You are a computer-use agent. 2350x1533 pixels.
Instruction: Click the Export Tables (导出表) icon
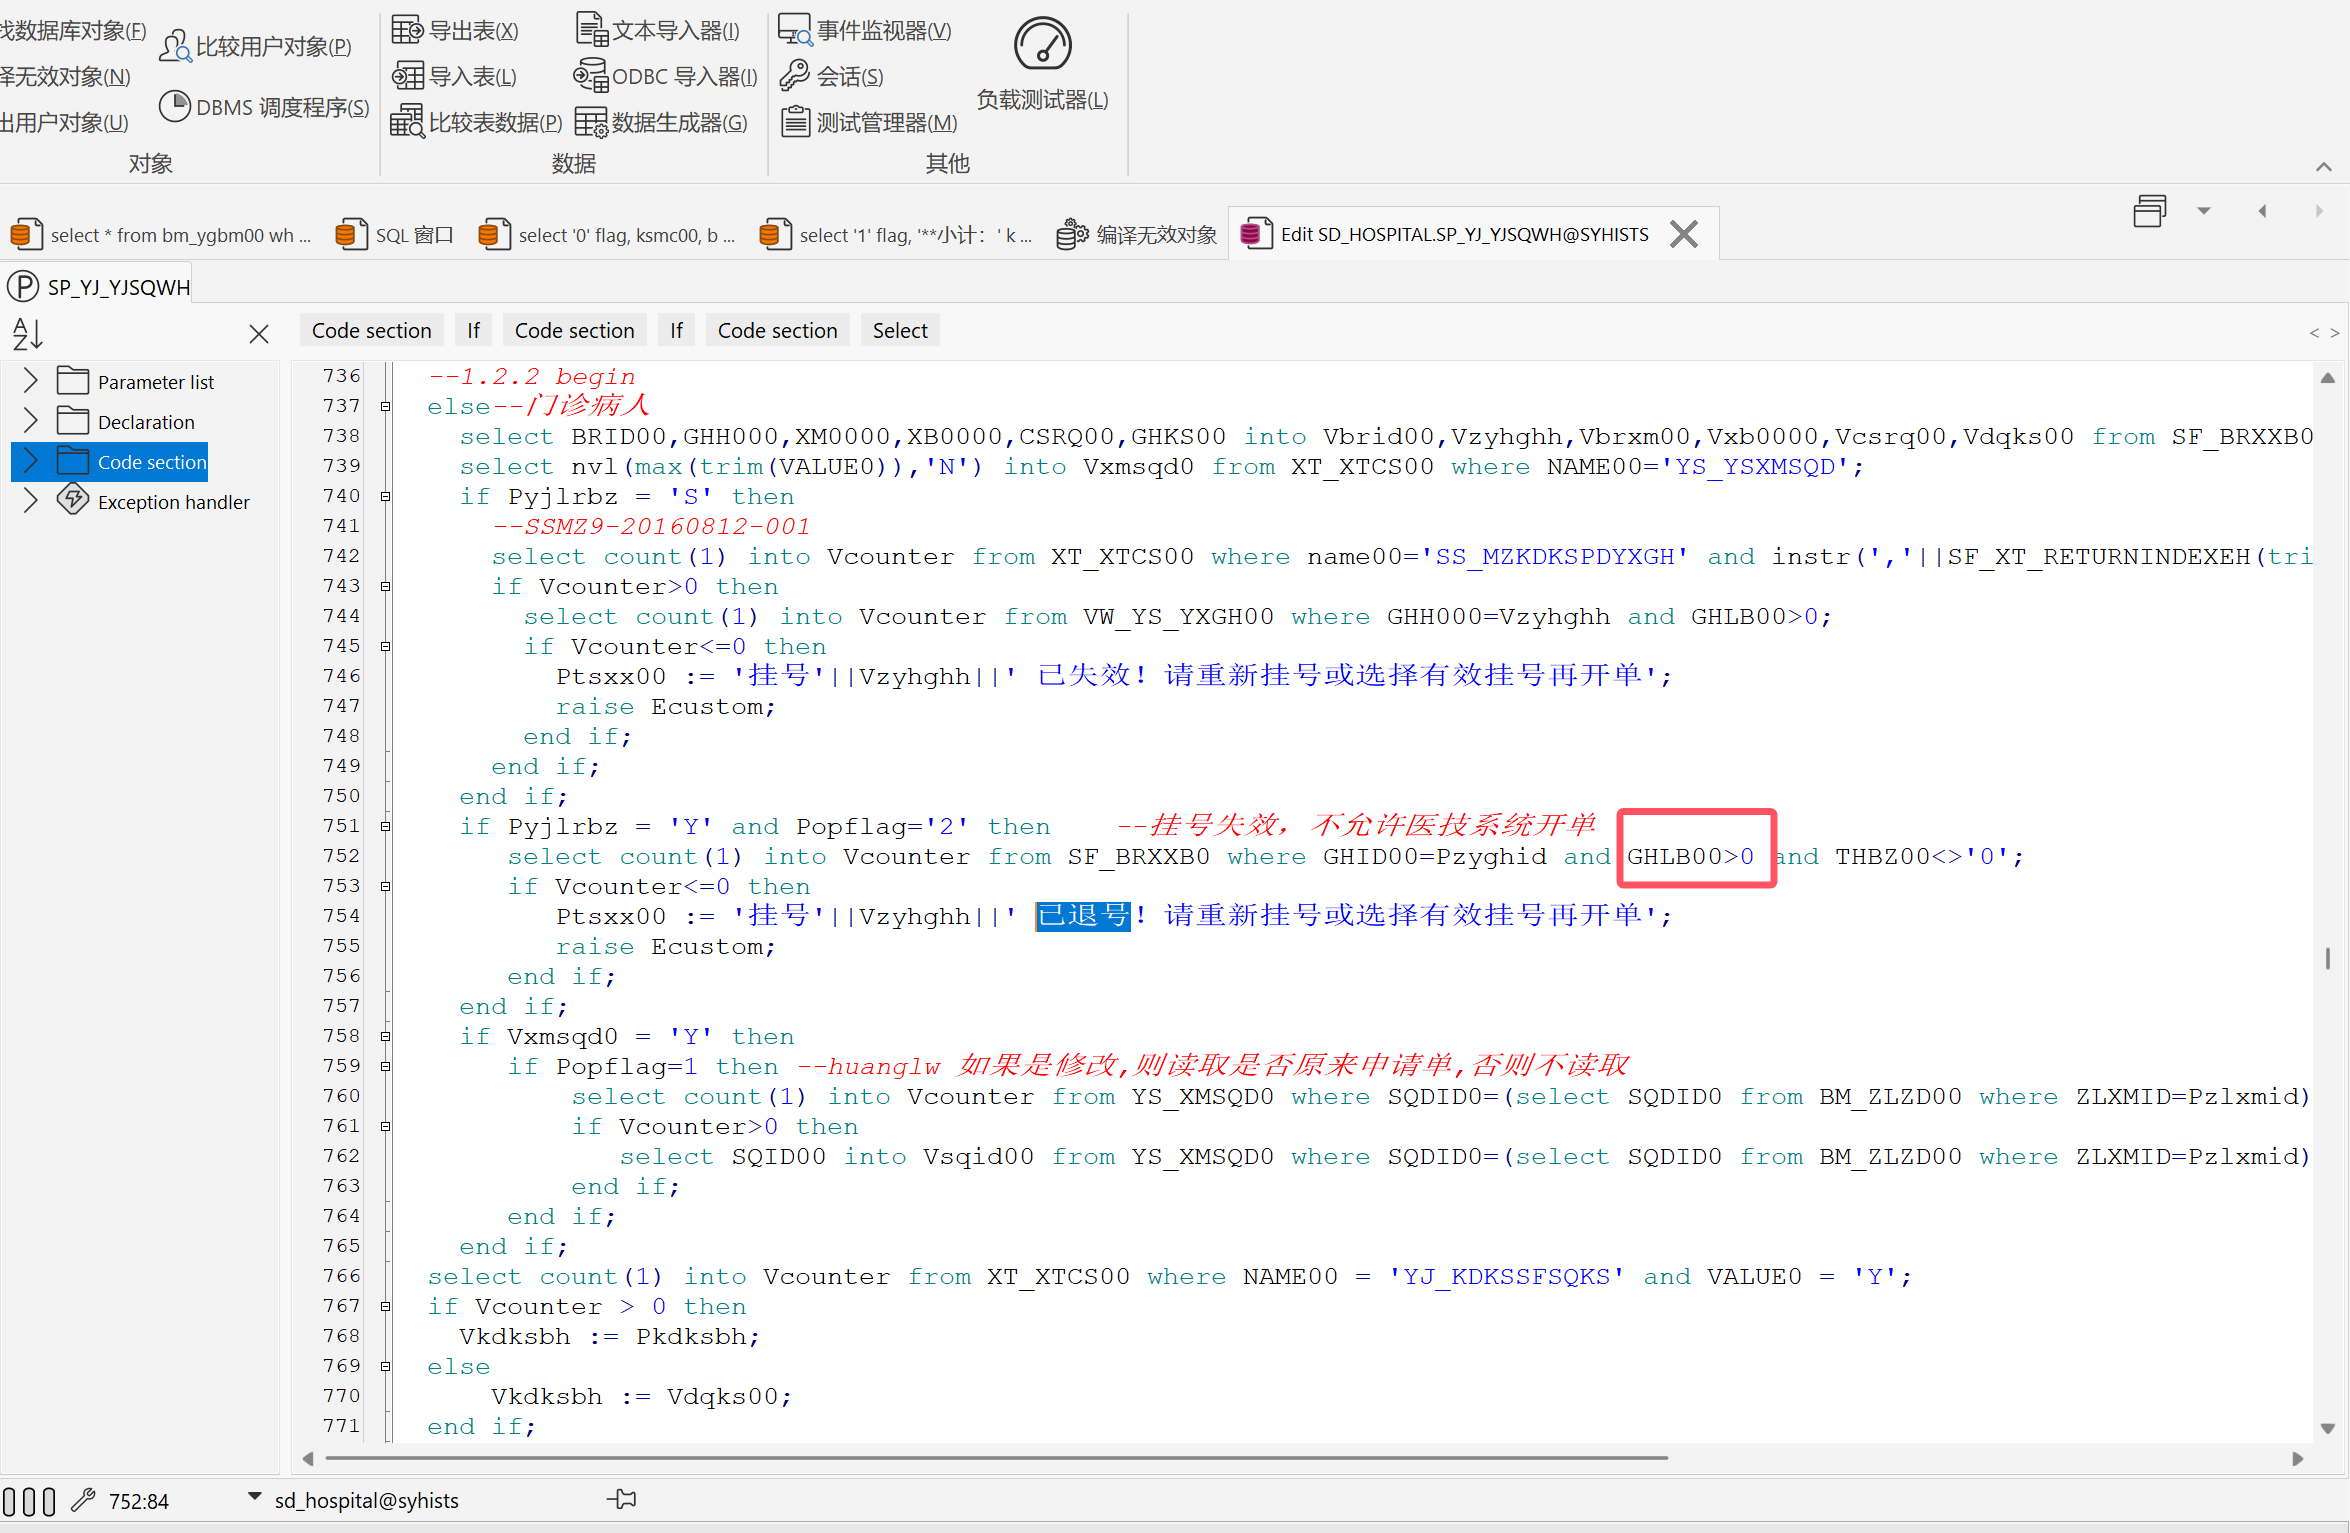coord(407,30)
